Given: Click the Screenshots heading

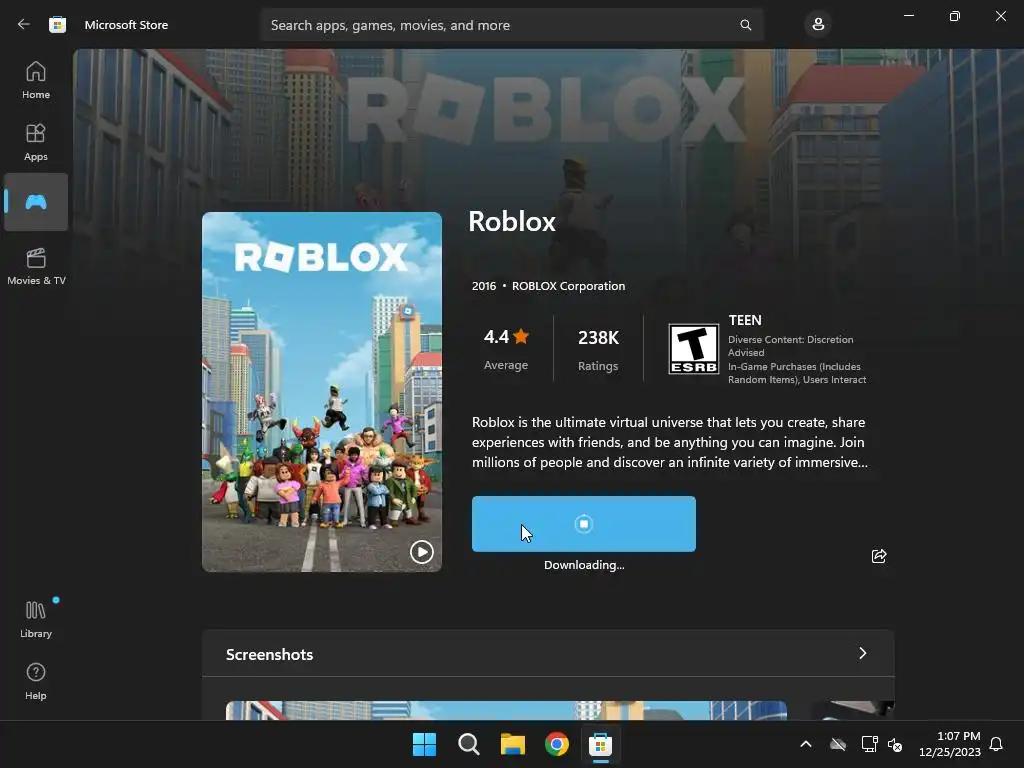Looking at the screenshot, I should (269, 654).
